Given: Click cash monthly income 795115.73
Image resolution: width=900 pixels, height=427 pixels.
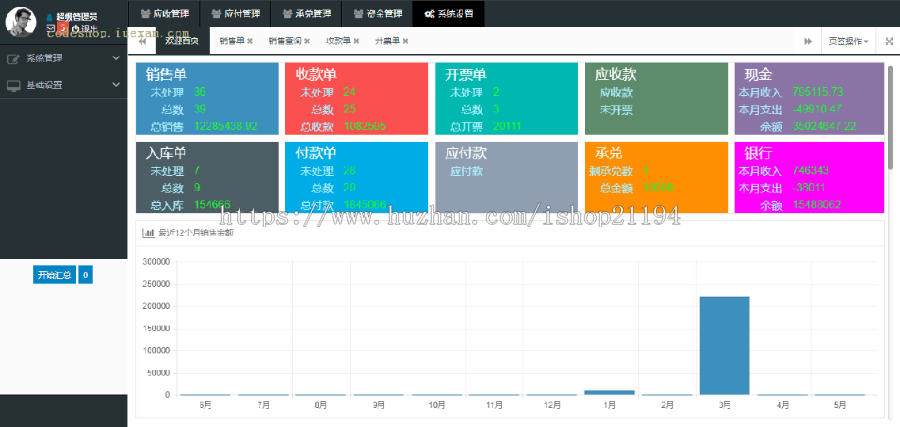Looking at the screenshot, I should (818, 91).
